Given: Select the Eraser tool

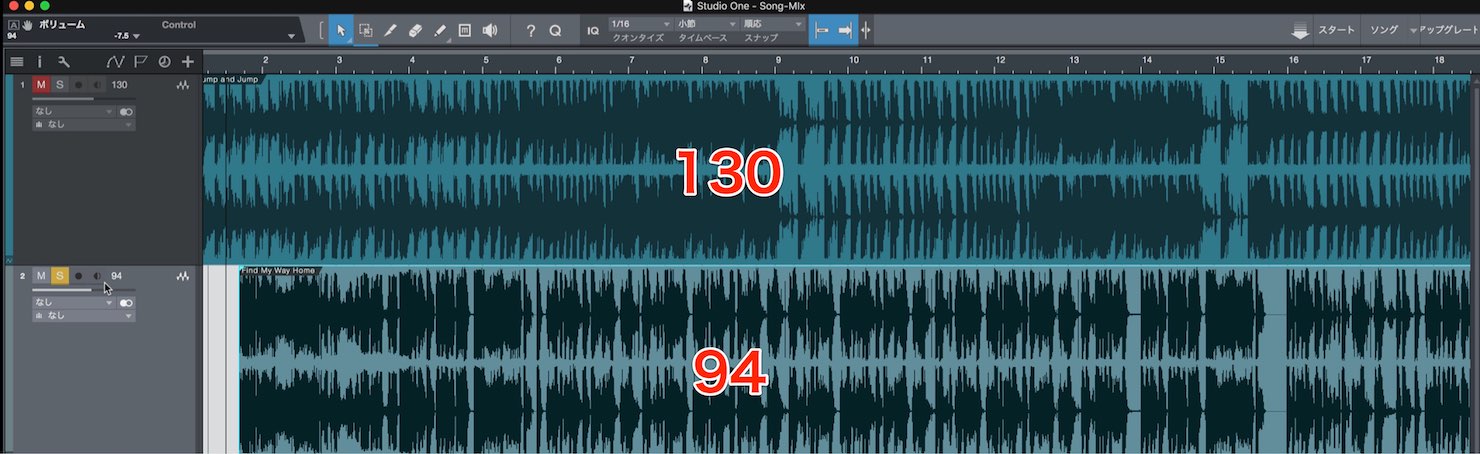Looking at the screenshot, I should pyautogui.click(x=415, y=31).
